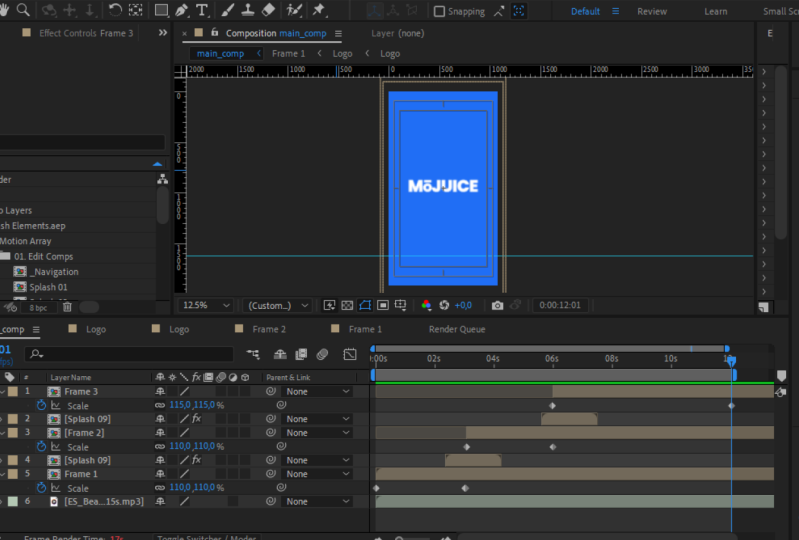Image resolution: width=799 pixels, height=540 pixels.
Task: Collapse [Frame 2] layer properties
Action: point(2,433)
